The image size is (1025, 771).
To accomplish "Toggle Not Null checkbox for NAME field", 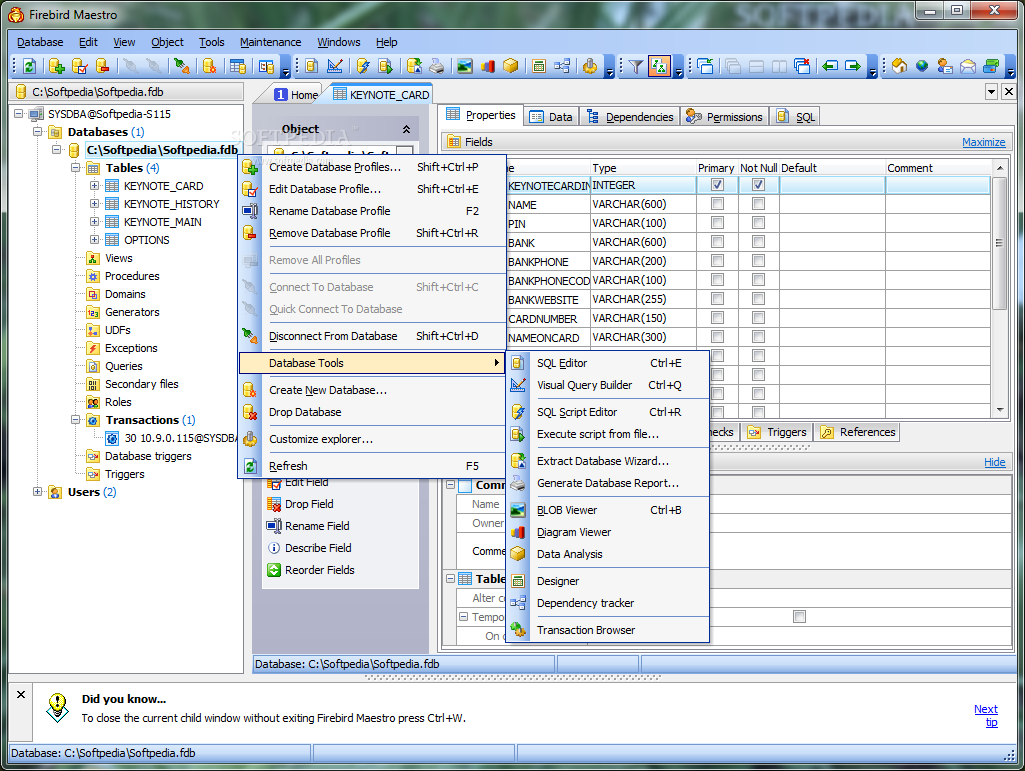I will (x=758, y=204).
